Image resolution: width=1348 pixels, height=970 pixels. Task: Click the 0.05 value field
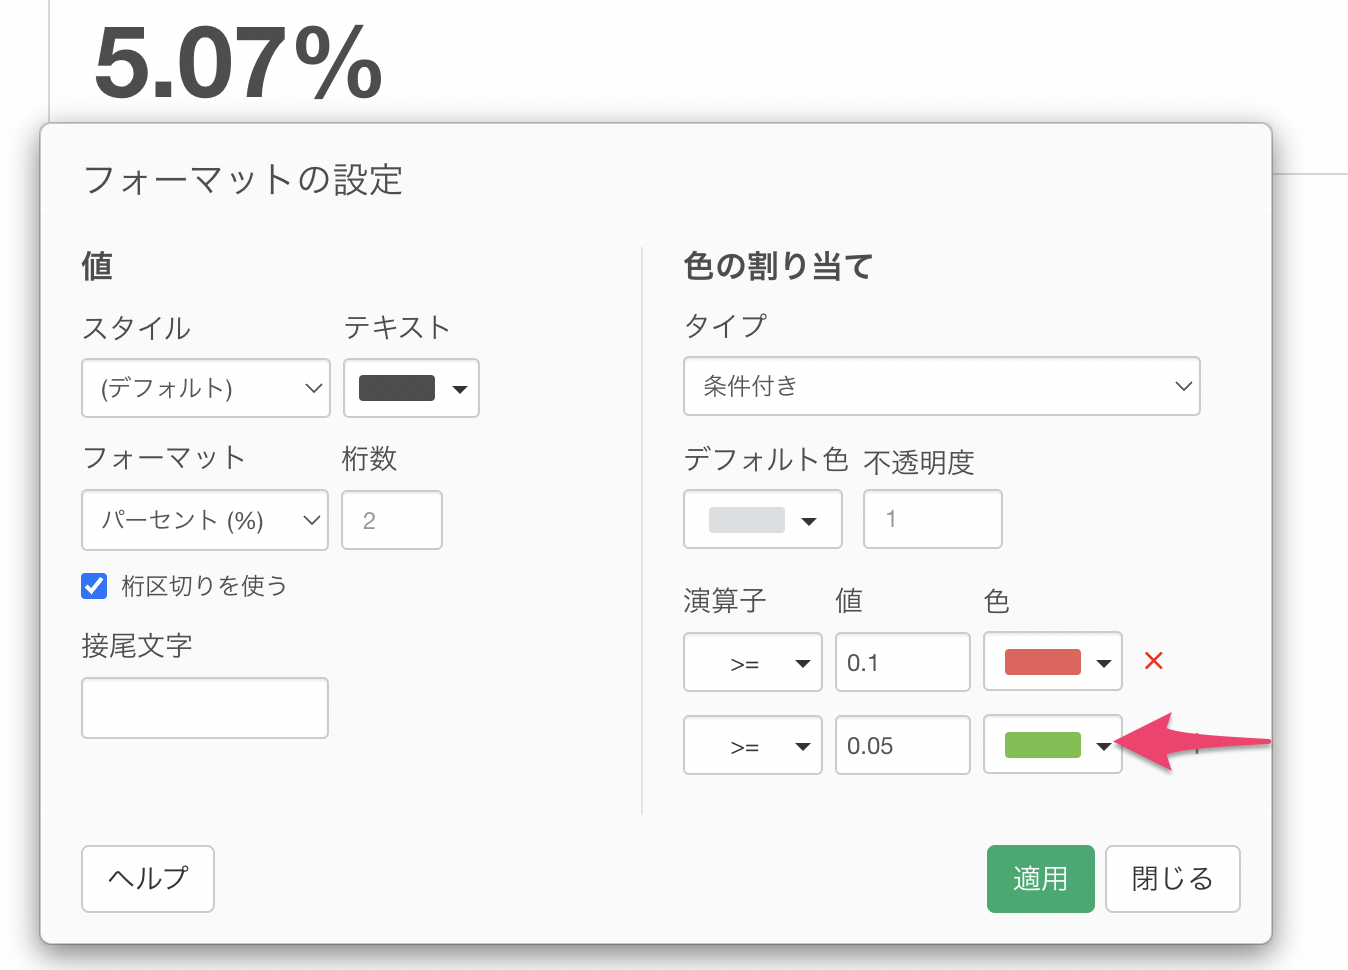[902, 746]
